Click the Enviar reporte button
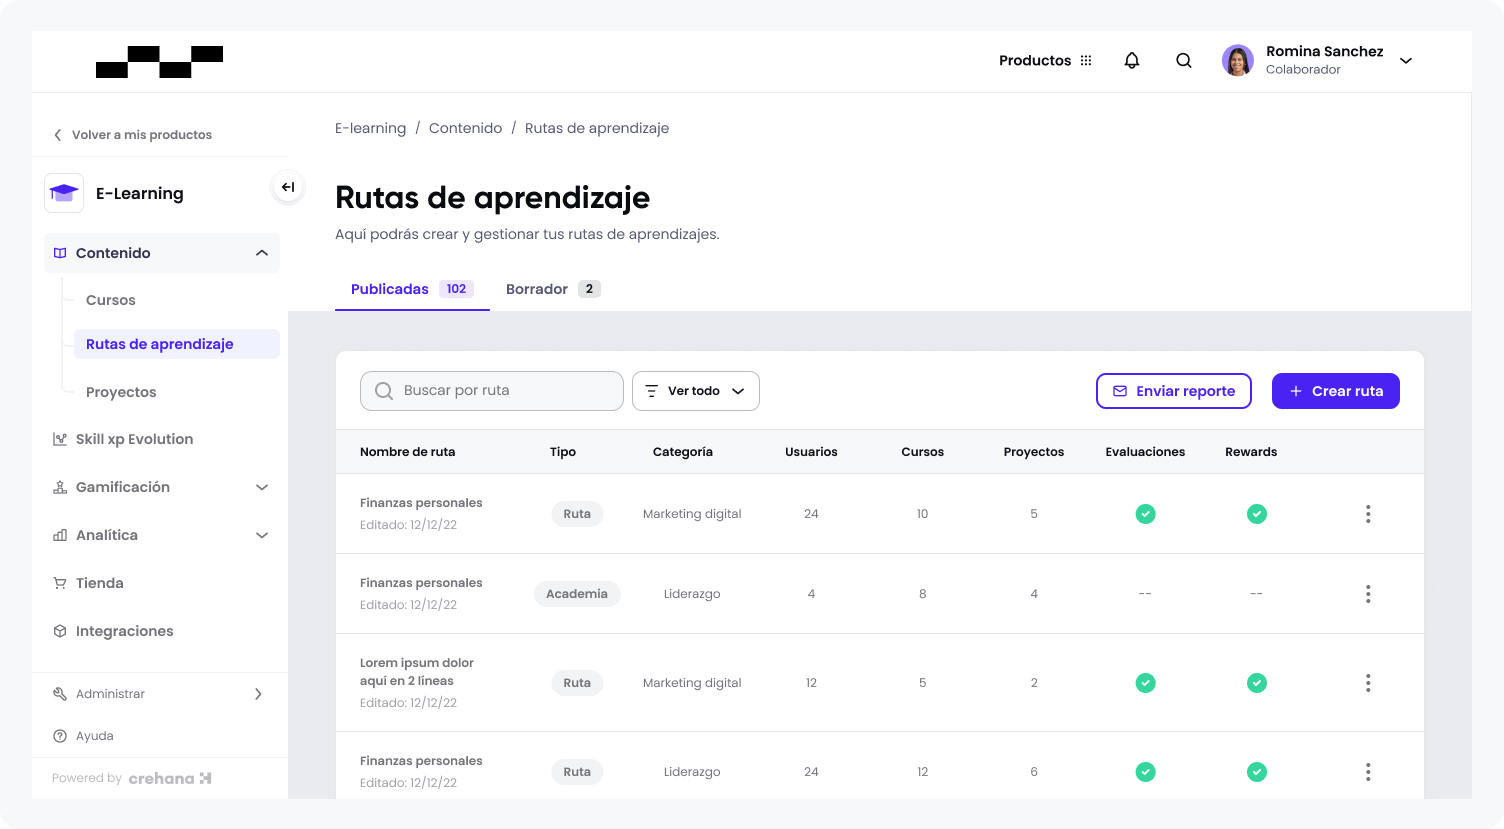The width and height of the screenshot is (1504, 829). coord(1174,391)
